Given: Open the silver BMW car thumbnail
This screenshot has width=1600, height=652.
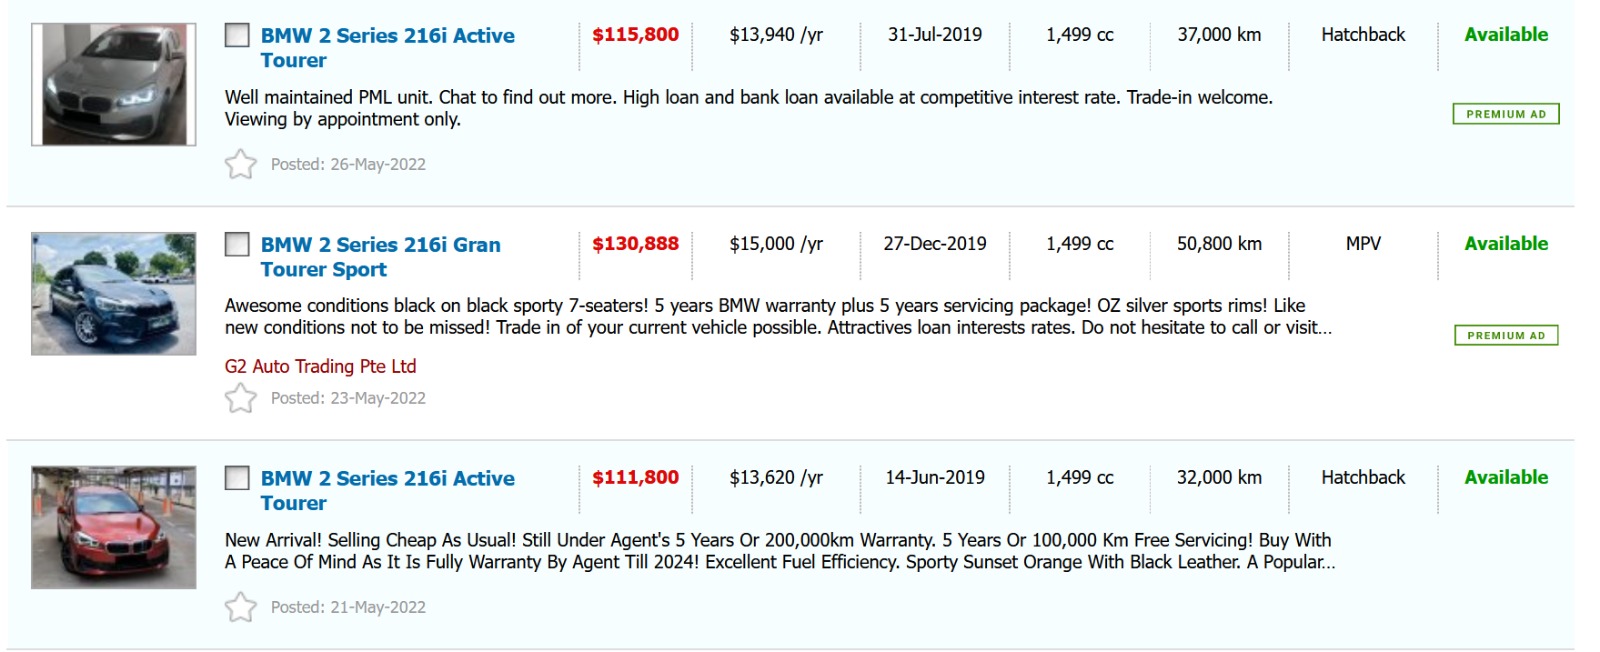Looking at the screenshot, I should click(114, 85).
